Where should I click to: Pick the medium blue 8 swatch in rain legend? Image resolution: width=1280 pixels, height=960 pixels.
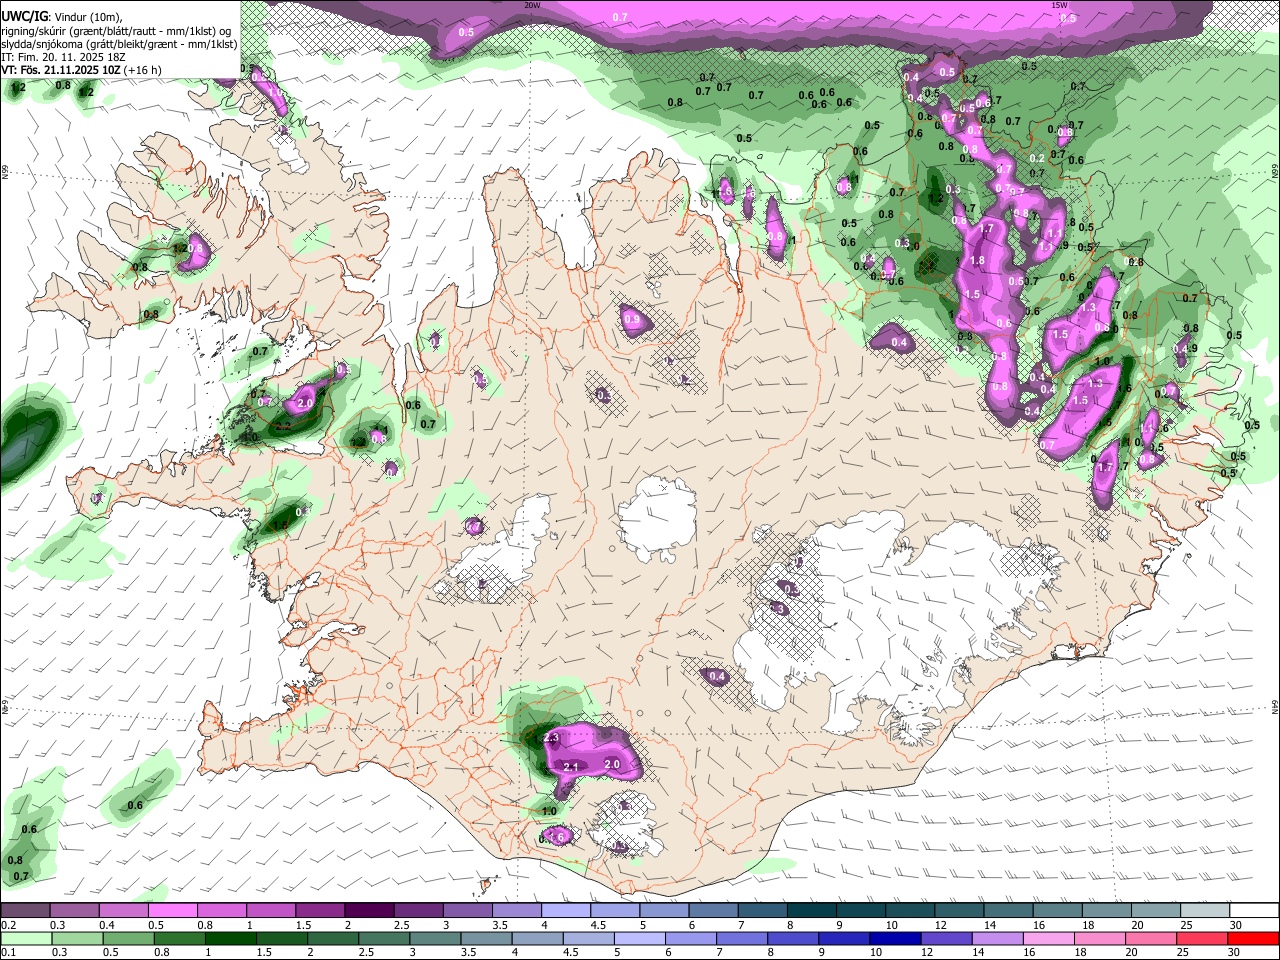pyautogui.click(x=794, y=938)
